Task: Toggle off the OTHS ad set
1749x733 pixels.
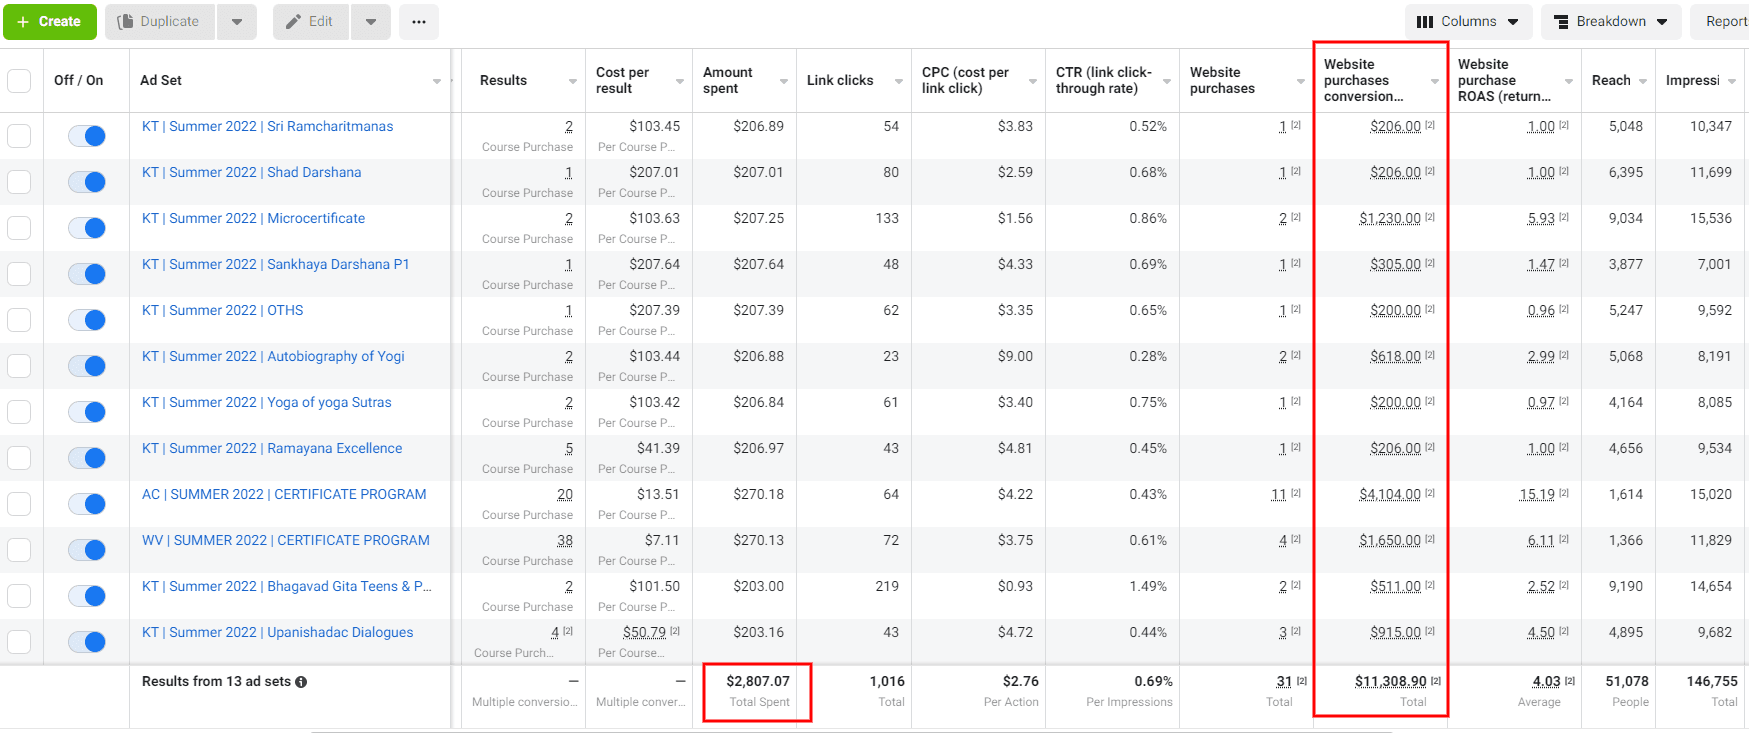Action: click(87, 319)
